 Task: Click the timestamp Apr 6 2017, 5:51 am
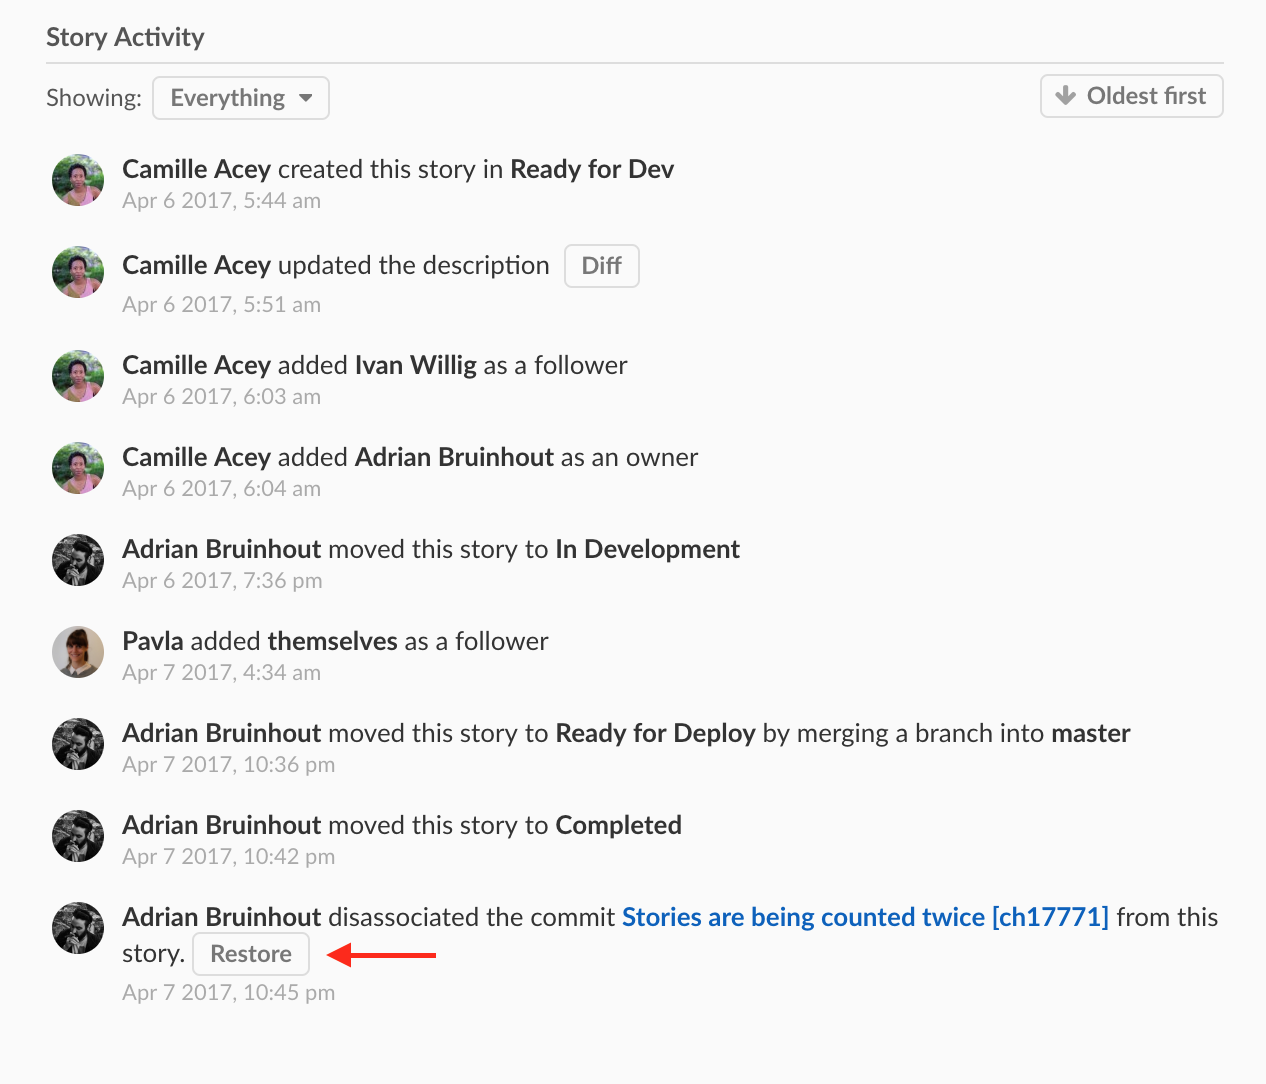click(222, 305)
